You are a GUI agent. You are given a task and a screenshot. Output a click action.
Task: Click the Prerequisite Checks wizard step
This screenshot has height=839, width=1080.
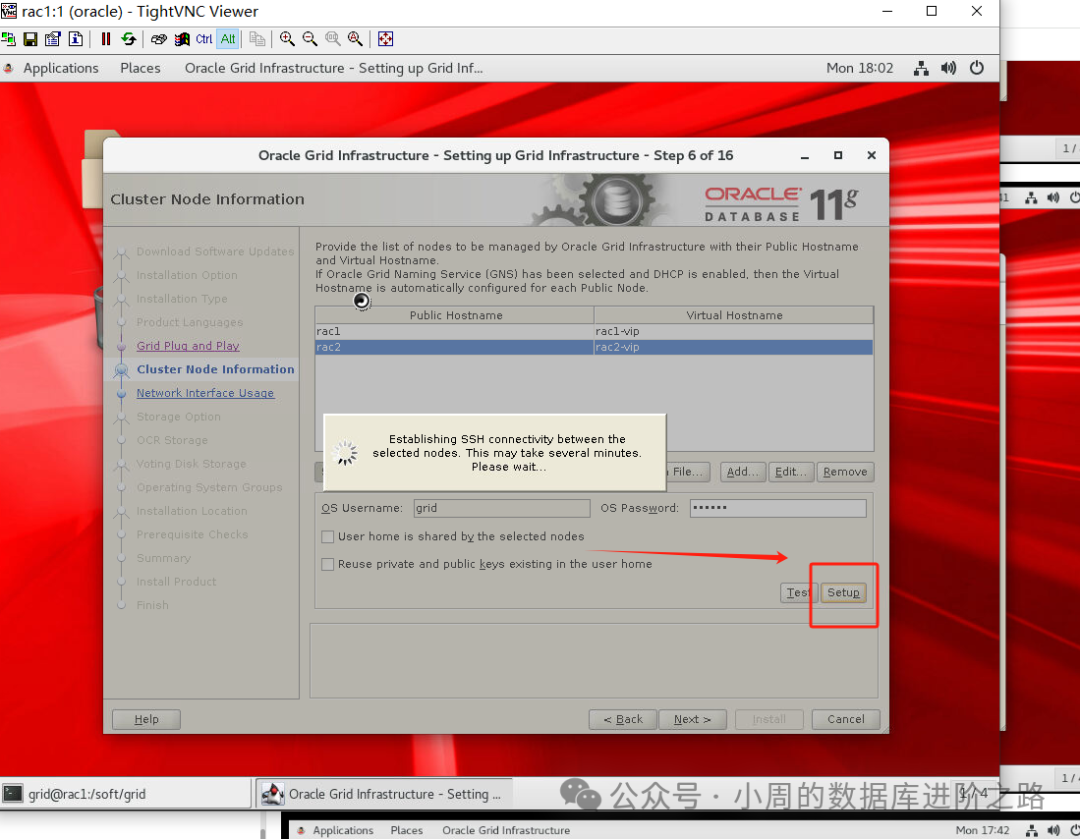pyautogui.click(x=191, y=535)
